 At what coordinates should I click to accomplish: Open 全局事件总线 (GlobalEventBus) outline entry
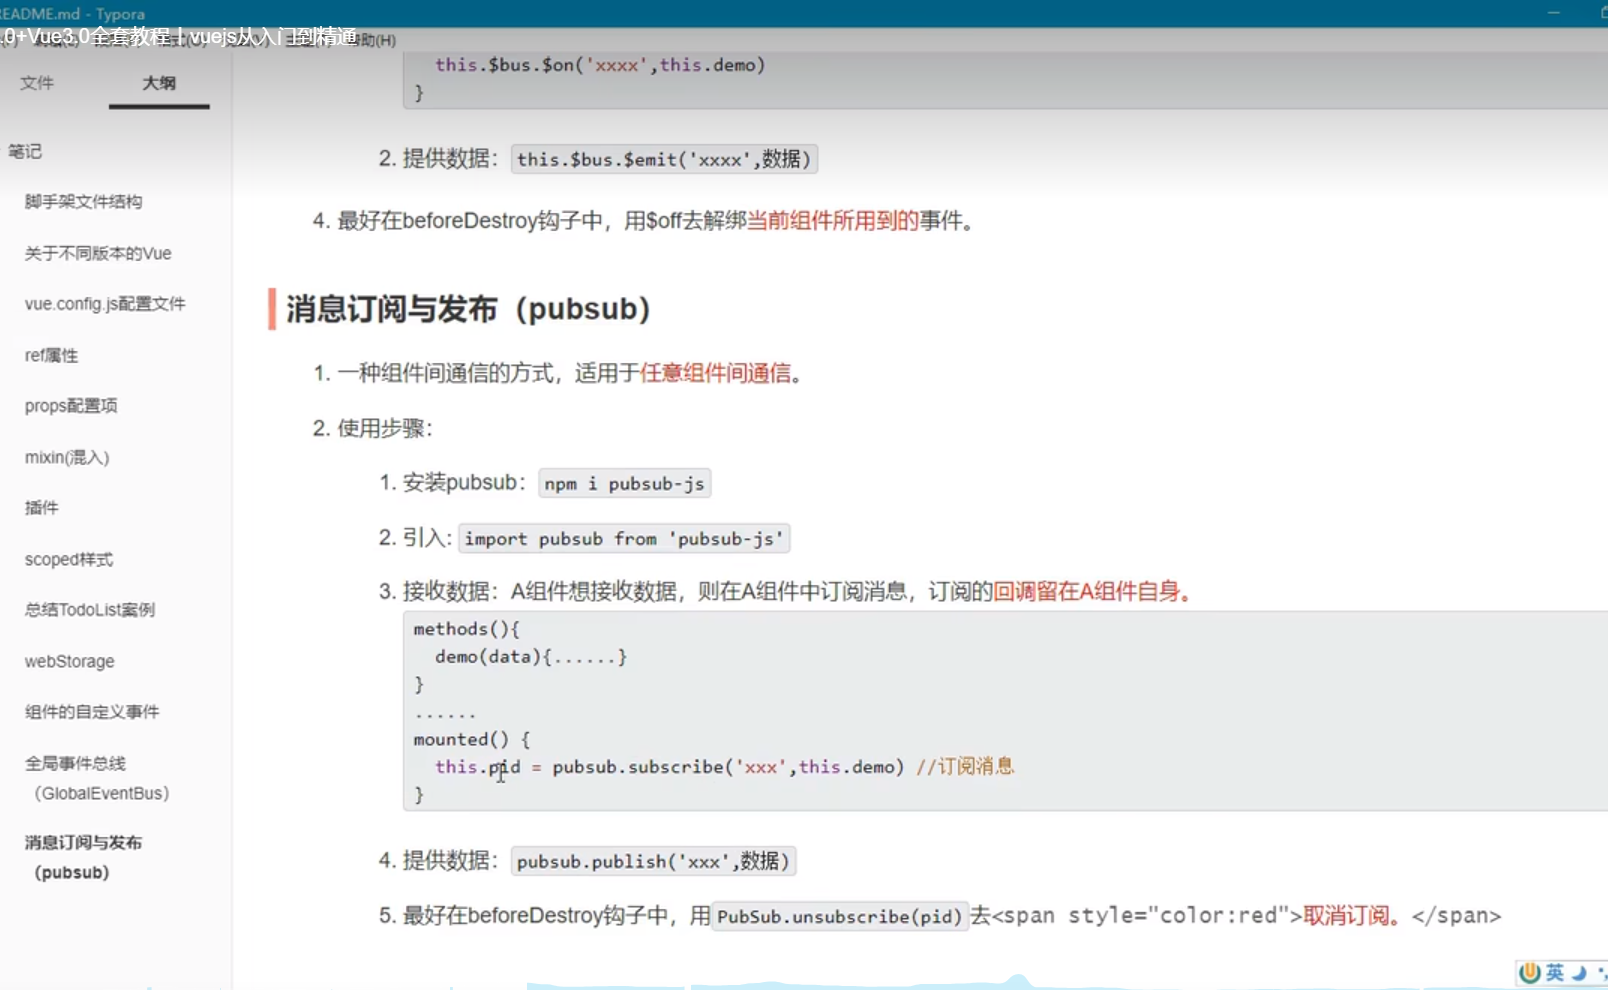[x=97, y=778]
